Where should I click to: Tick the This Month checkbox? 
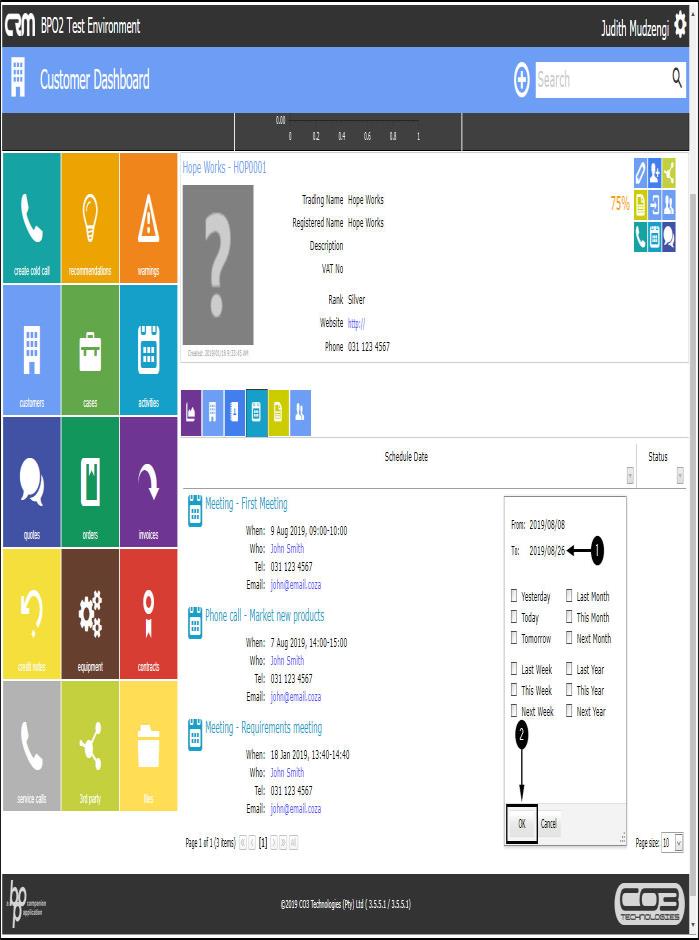569,616
